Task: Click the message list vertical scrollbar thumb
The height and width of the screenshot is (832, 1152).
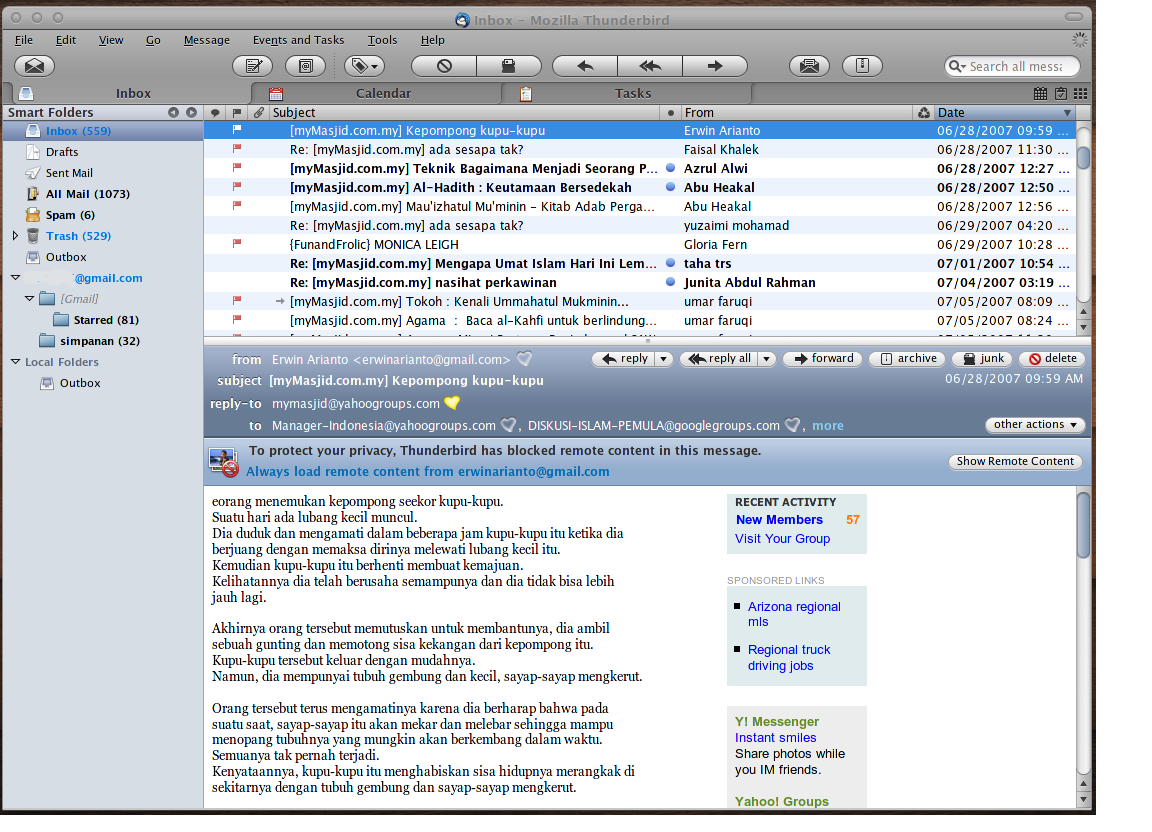Action: point(1083,157)
